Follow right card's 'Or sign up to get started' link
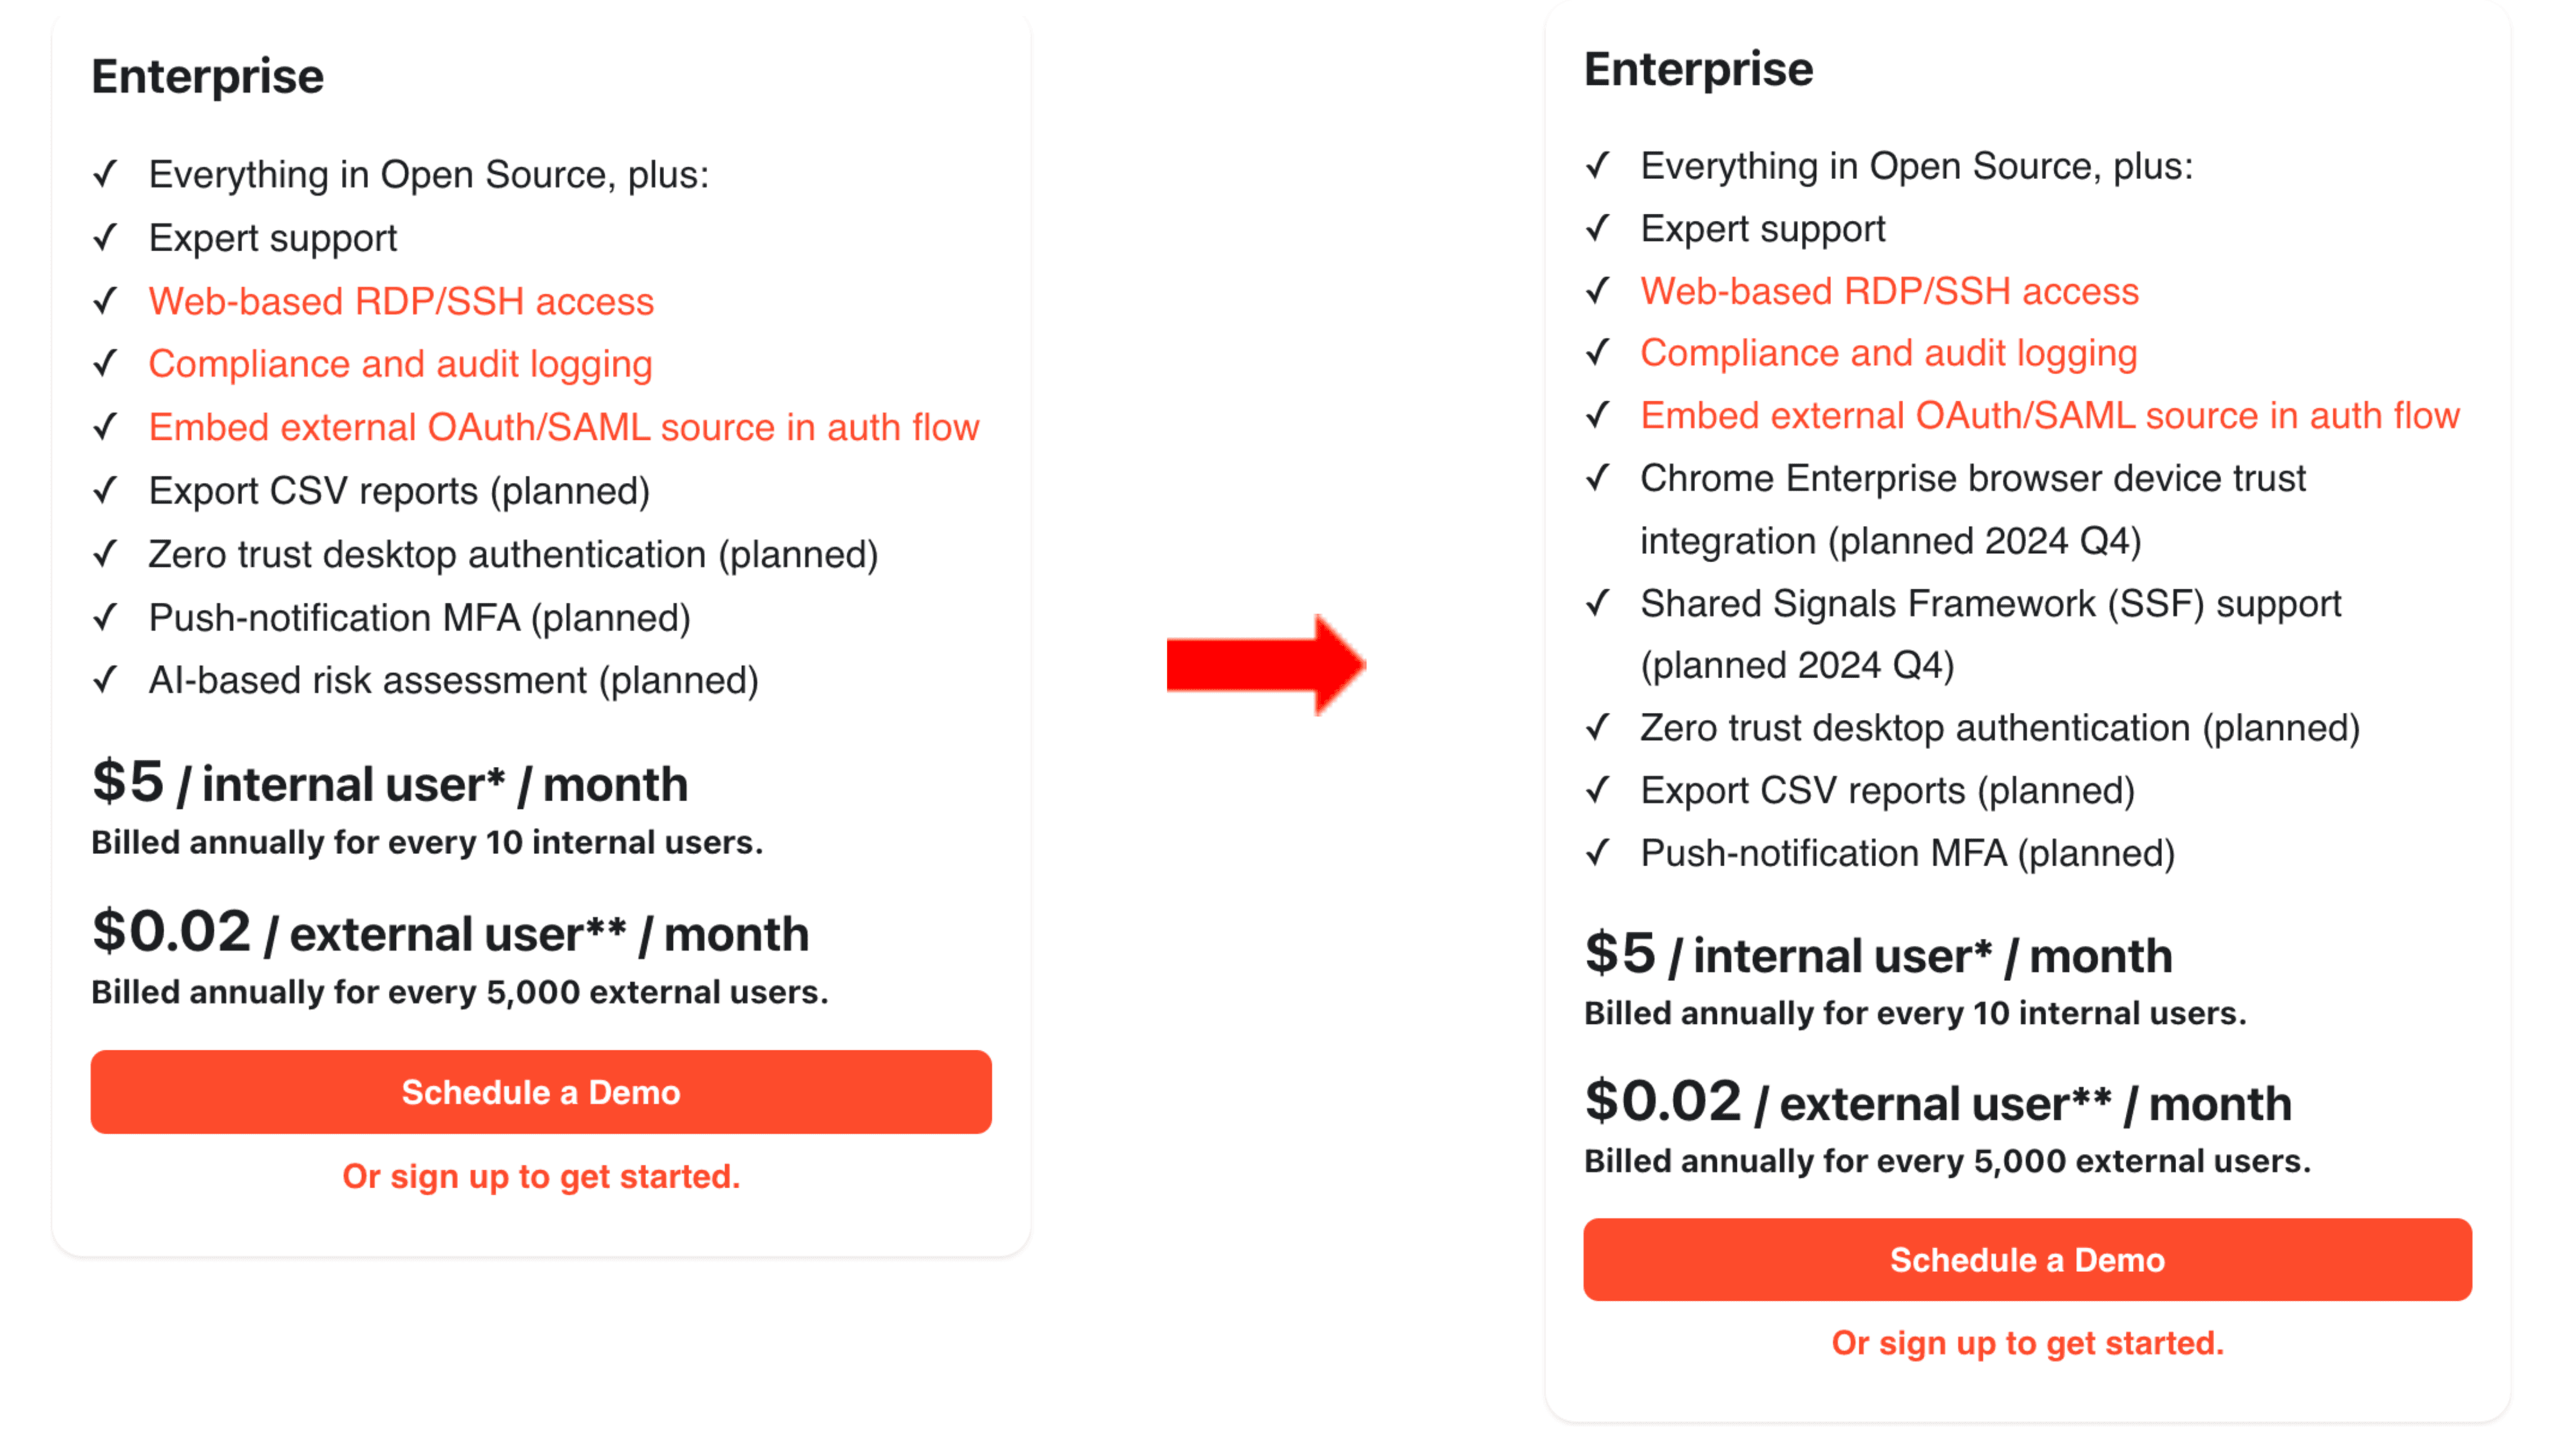The image size is (2576, 1449). click(x=2027, y=1342)
